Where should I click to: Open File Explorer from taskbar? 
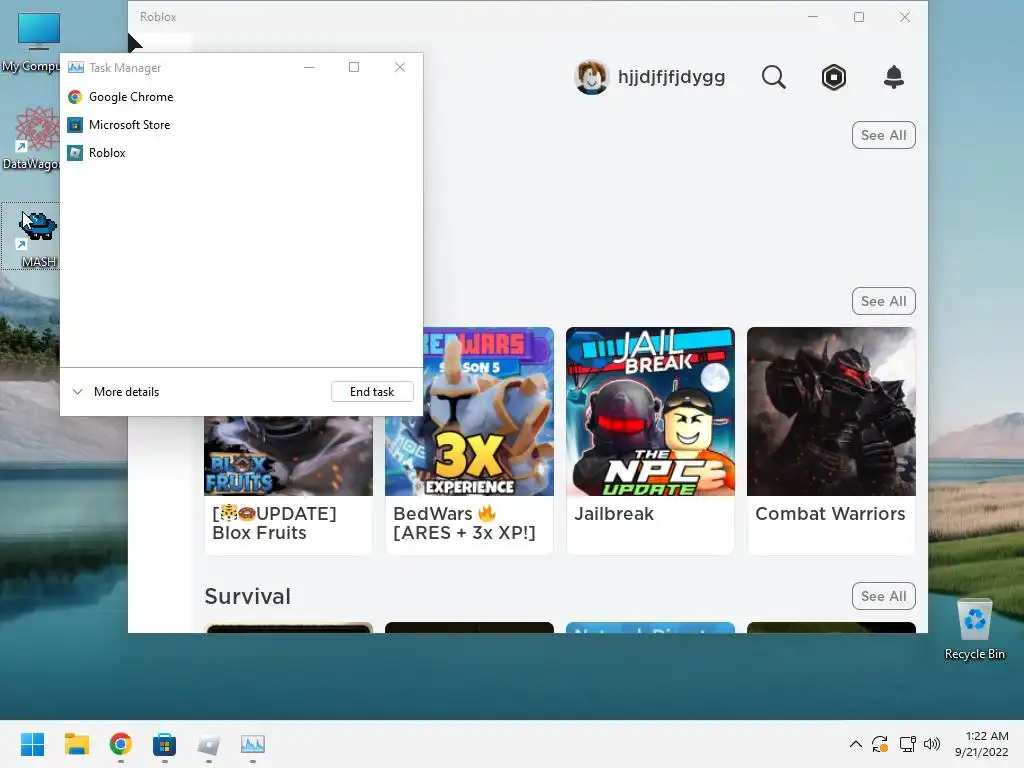pos(76,744)
